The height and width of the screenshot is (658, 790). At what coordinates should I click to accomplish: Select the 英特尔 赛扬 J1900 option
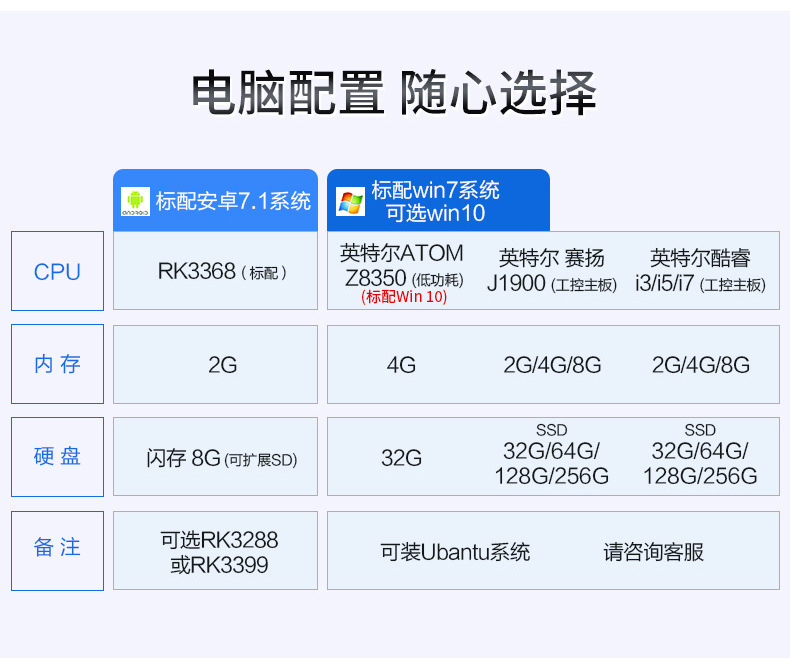click(552, 271)
